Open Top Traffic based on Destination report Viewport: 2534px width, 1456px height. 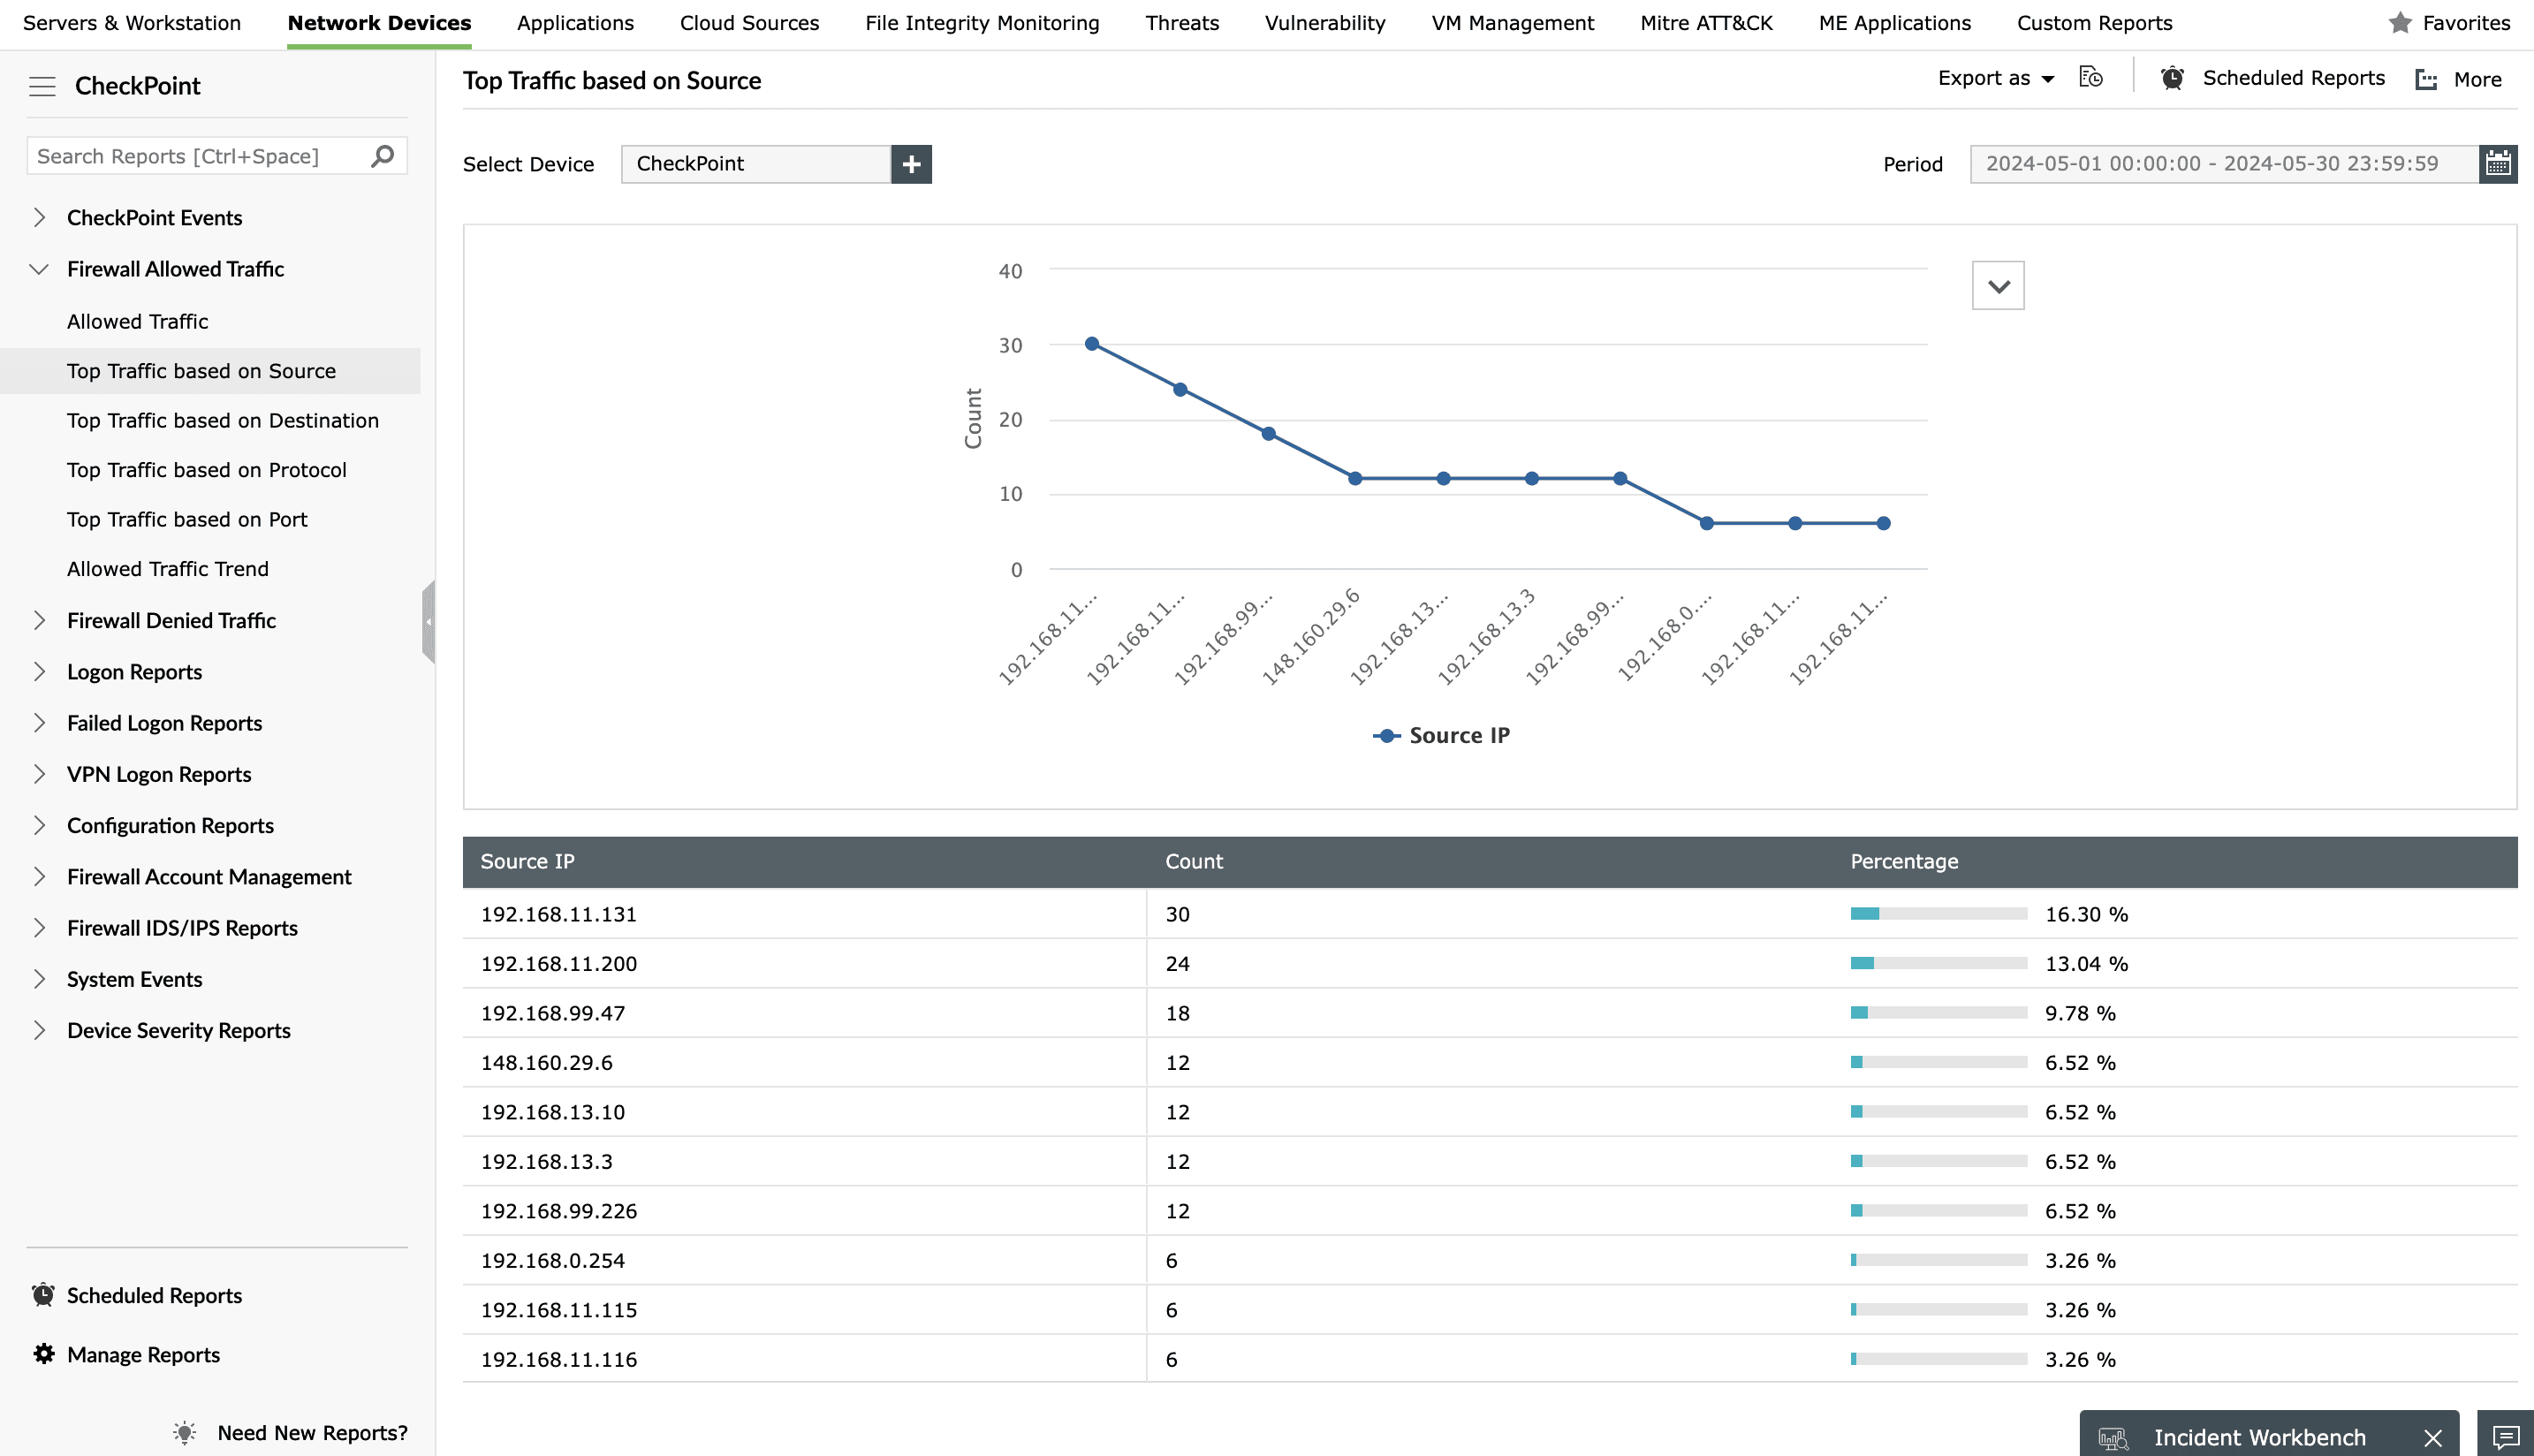click(x=223, y=420)
